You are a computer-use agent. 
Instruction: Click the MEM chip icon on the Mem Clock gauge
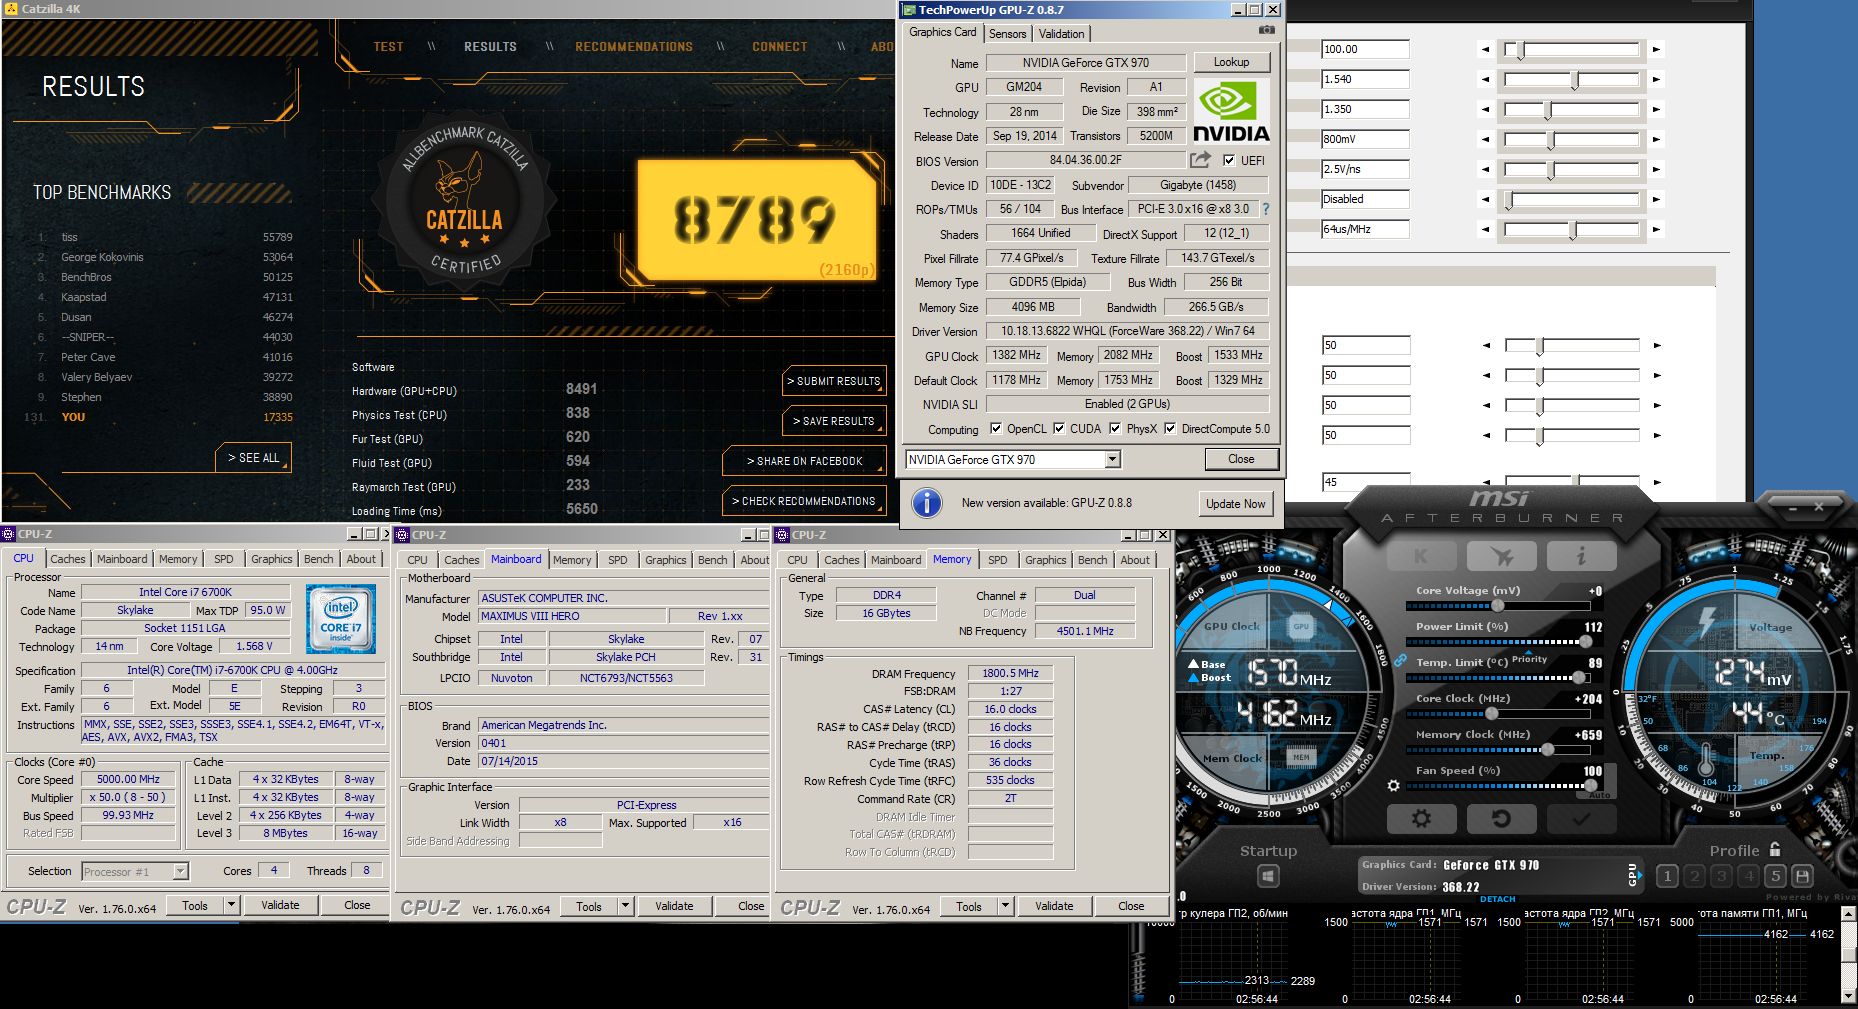tap(1300, 757)
